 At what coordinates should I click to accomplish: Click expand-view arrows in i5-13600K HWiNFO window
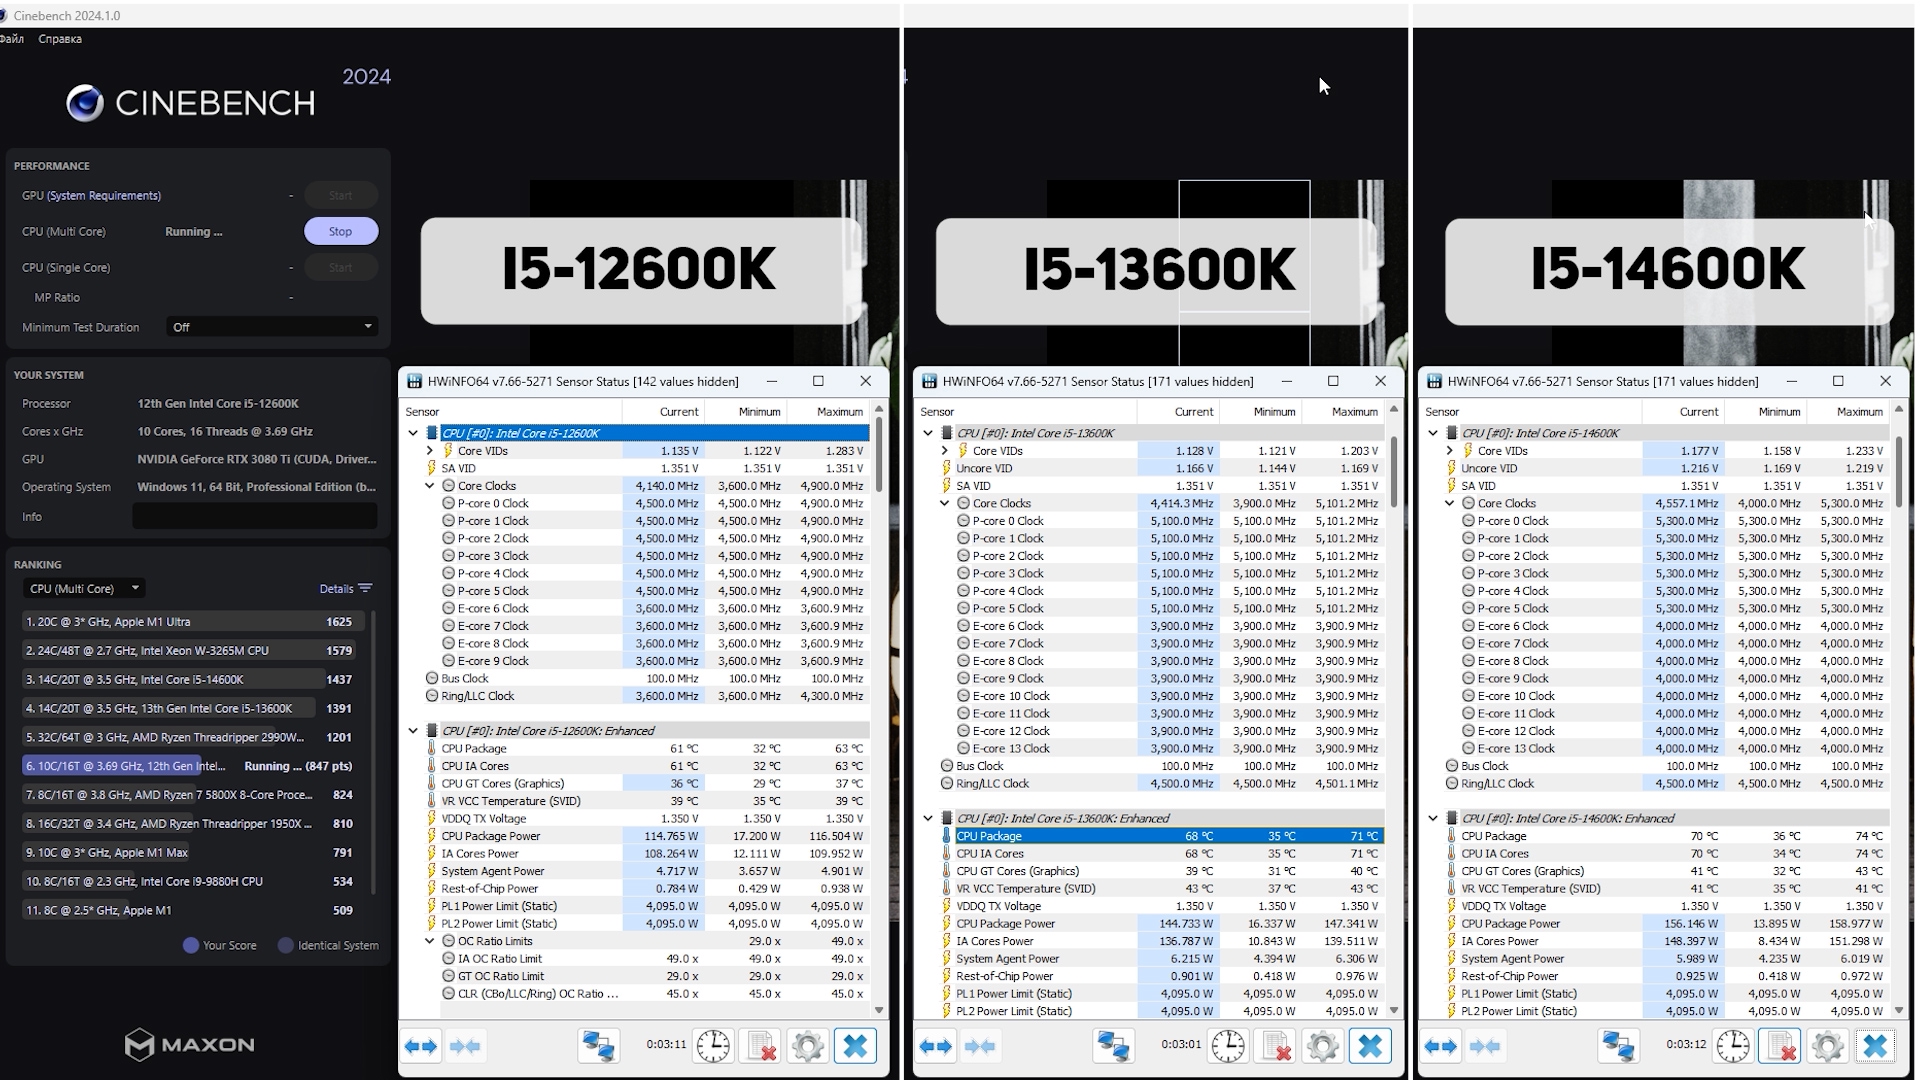936,1046
